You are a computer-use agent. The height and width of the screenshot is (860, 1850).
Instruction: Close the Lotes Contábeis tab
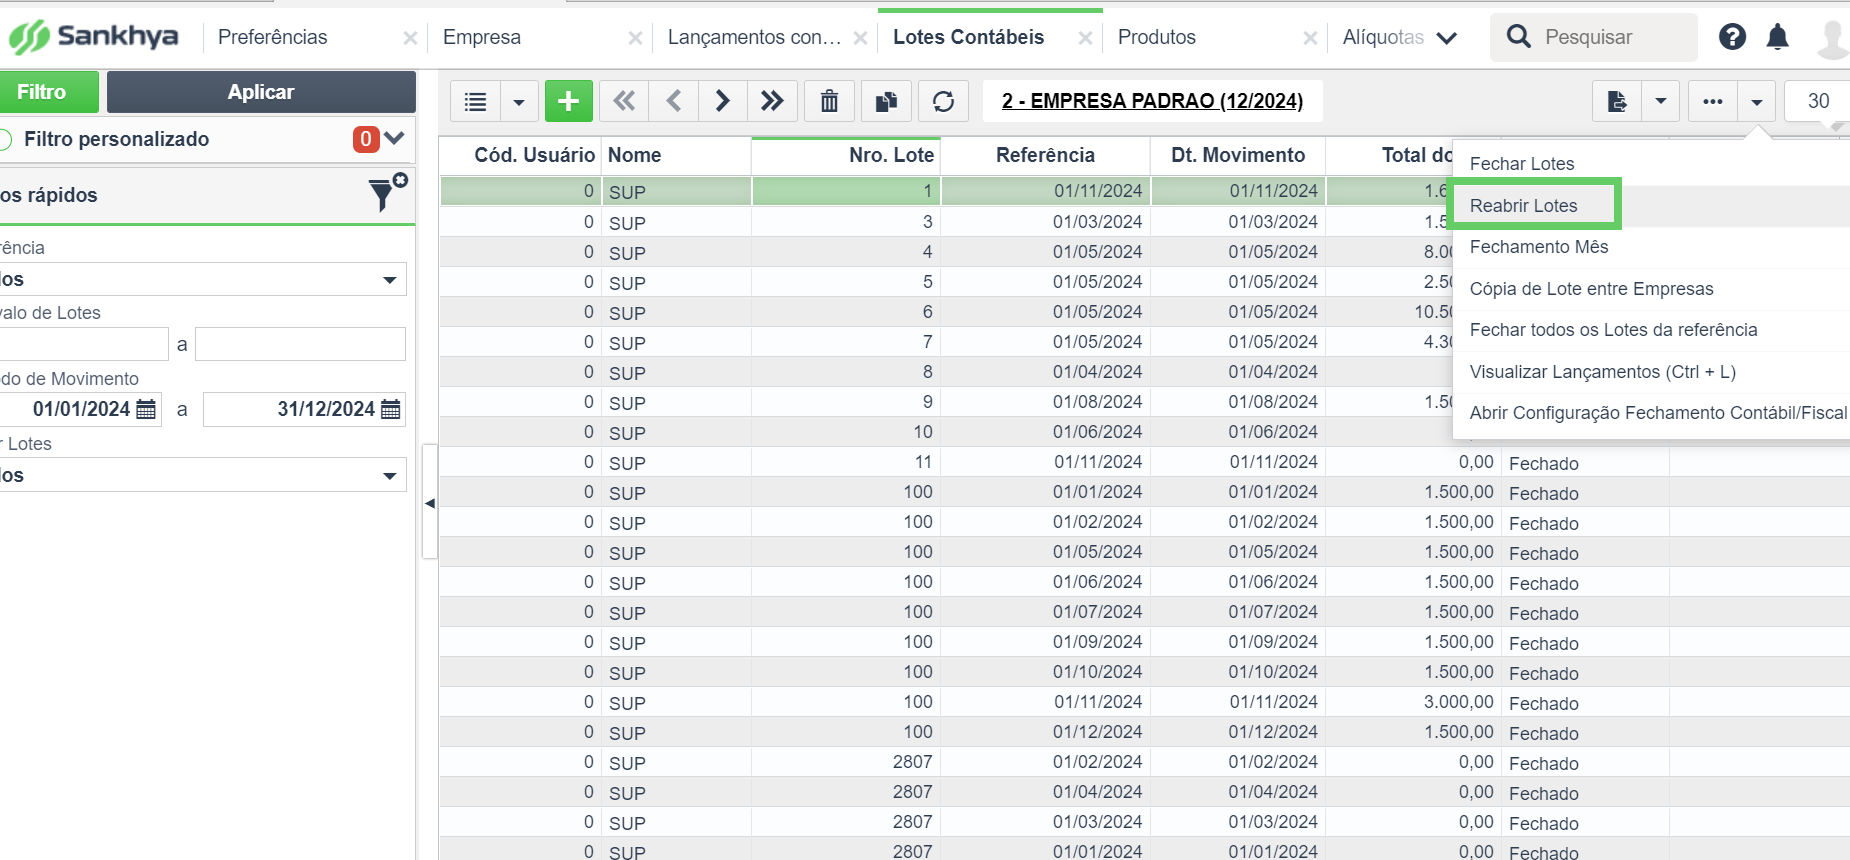pyautogui.click(x=1085, y=38)
